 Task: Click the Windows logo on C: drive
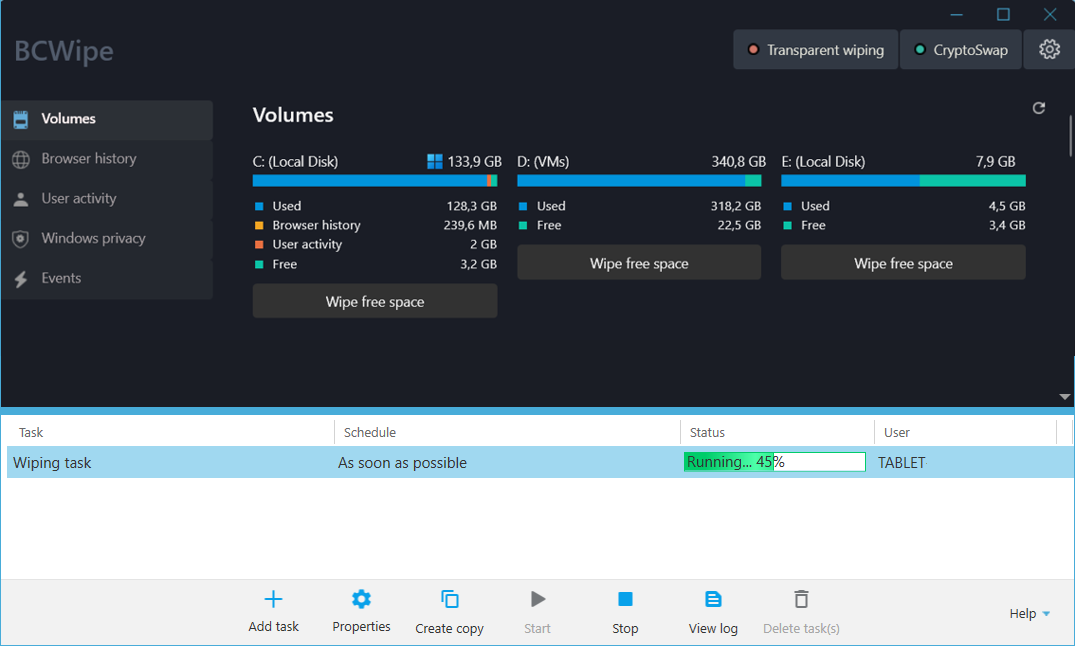click(435, 161)
